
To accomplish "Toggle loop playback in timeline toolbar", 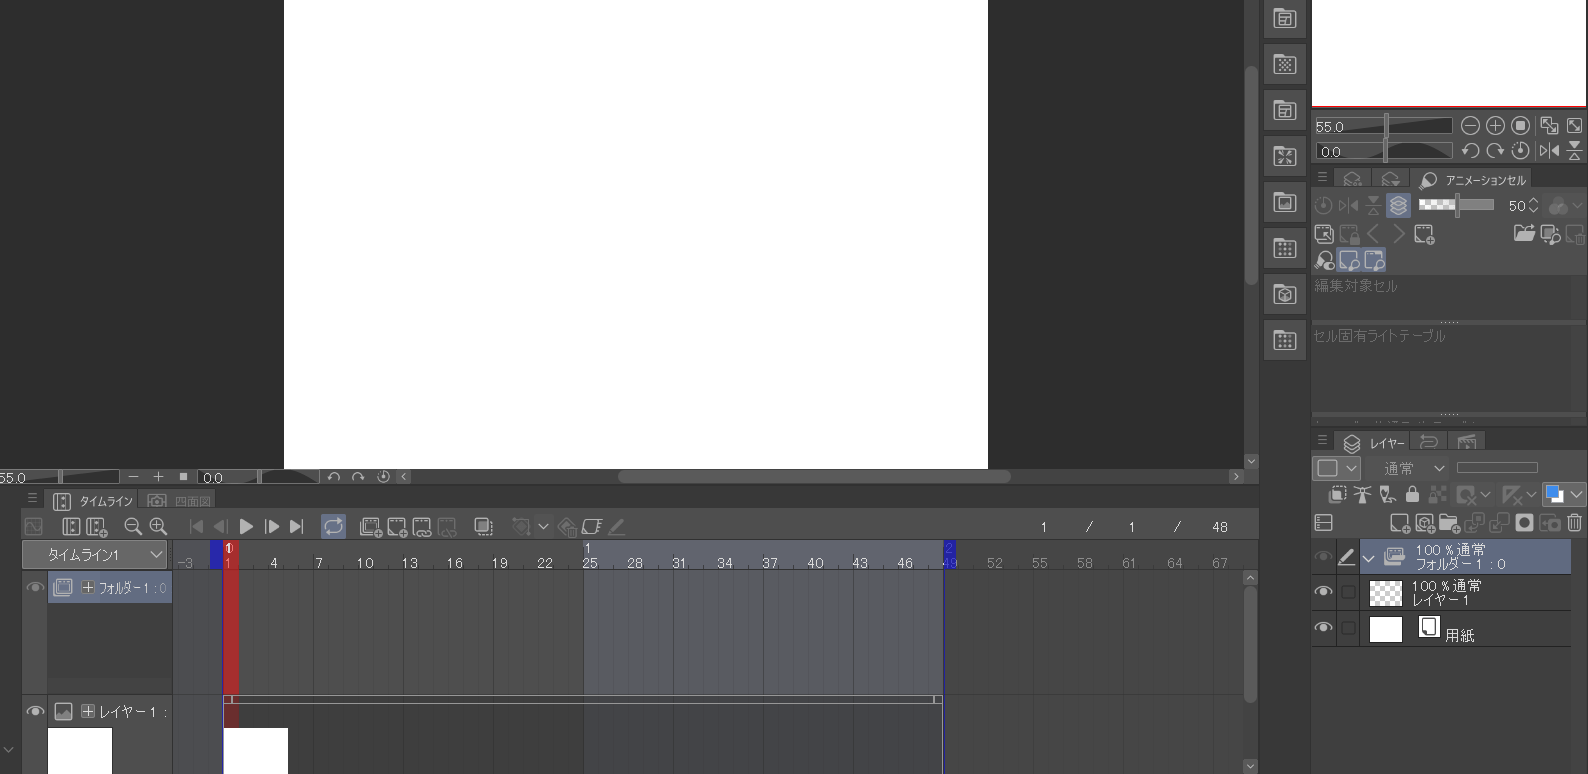I will (x=333, y=527).
